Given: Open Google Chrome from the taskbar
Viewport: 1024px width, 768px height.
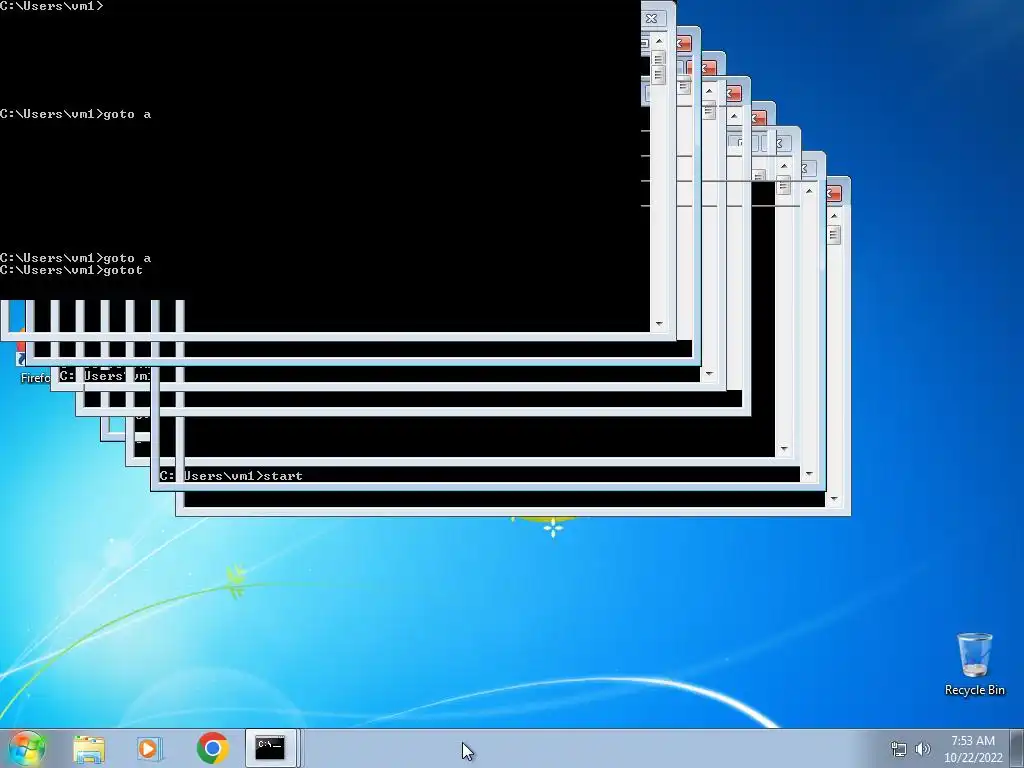Looking at the screenshot, I should coord(212,748).
